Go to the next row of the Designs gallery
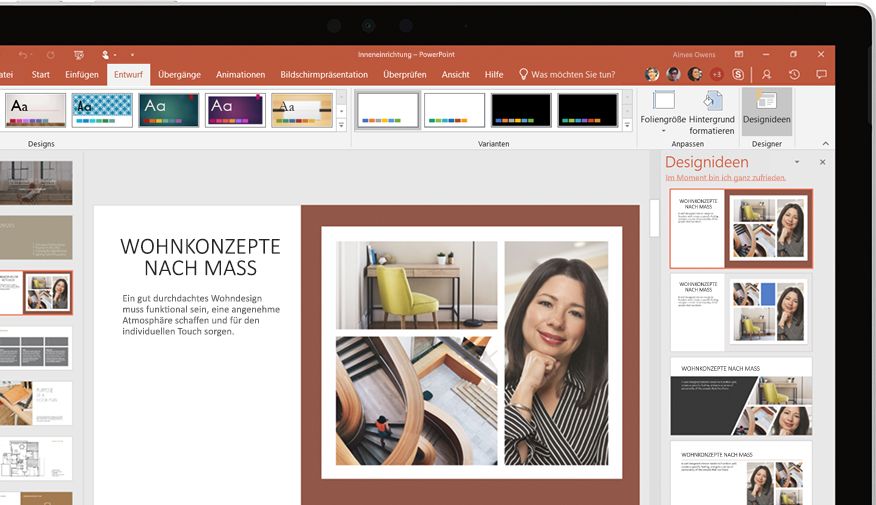The height and width of the screenshot is (505, 876). coord(341,111)
